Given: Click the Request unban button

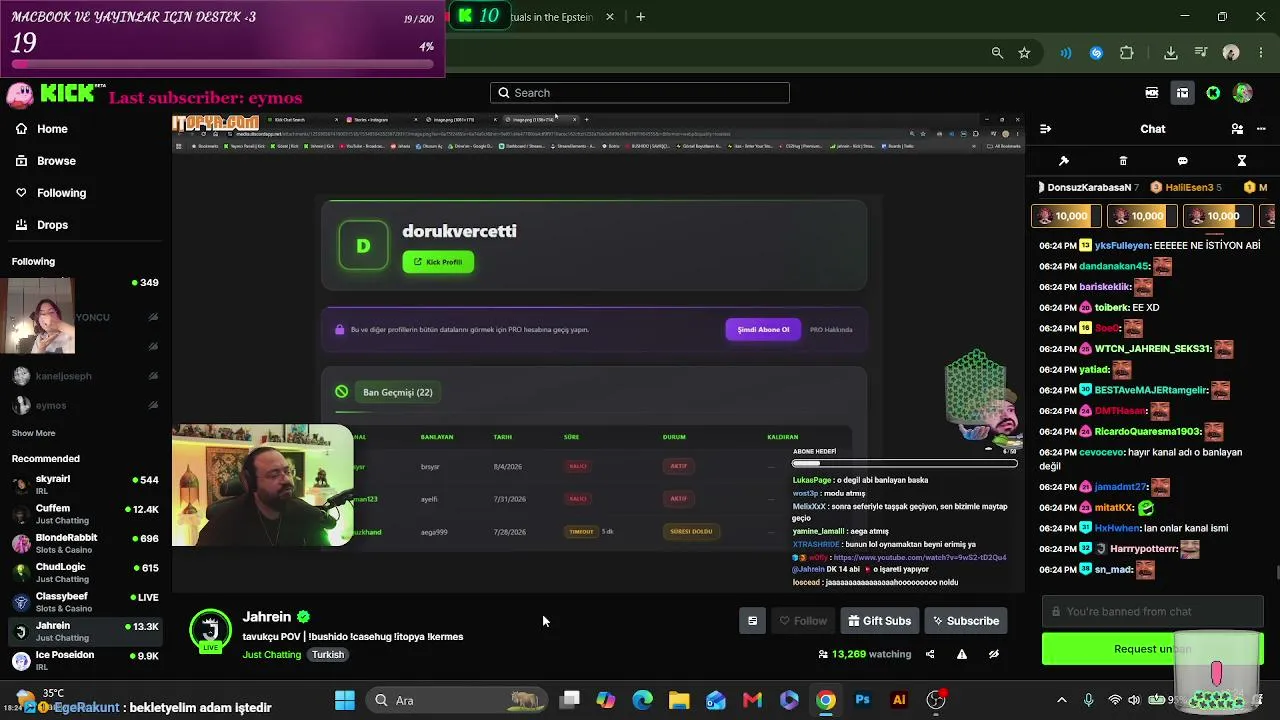Looking at the screenshot, I should [1152, 649].
